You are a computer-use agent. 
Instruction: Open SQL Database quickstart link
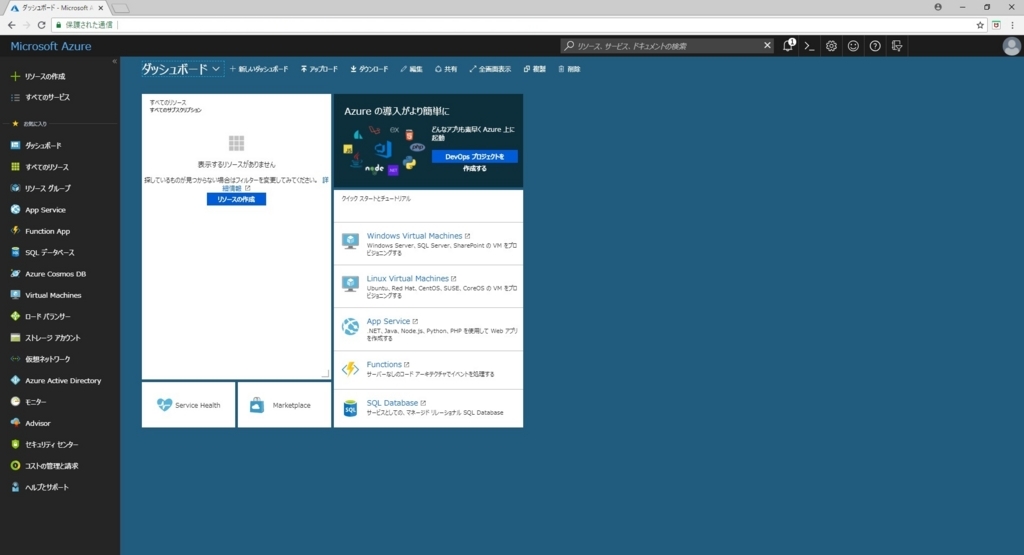[x=392, y=403]
